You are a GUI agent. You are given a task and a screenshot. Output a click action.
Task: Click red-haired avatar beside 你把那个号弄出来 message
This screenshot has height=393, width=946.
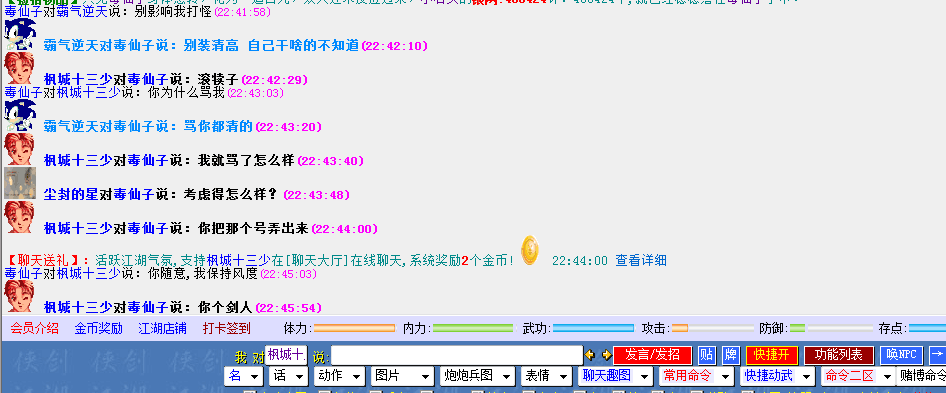pyautogui.click(x=19, y=217)
